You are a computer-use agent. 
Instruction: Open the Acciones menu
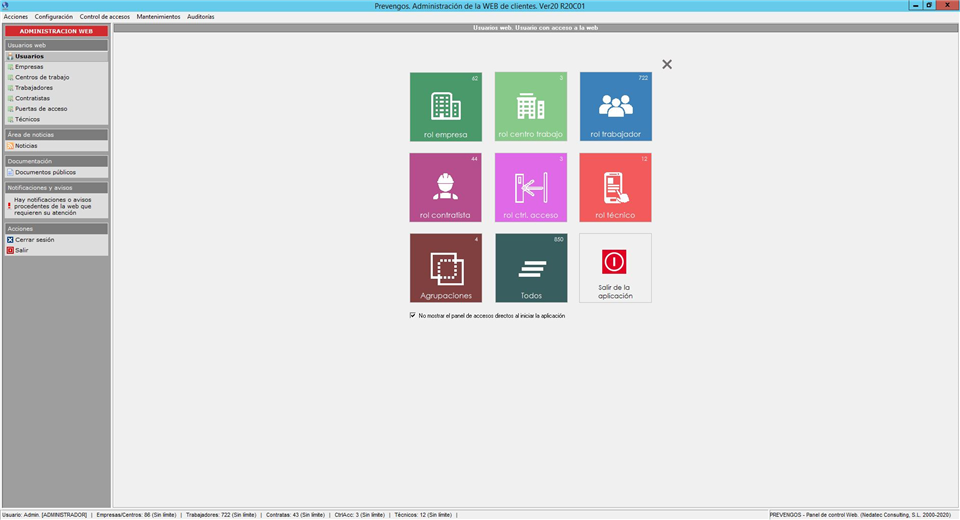[x=16, y=17]
